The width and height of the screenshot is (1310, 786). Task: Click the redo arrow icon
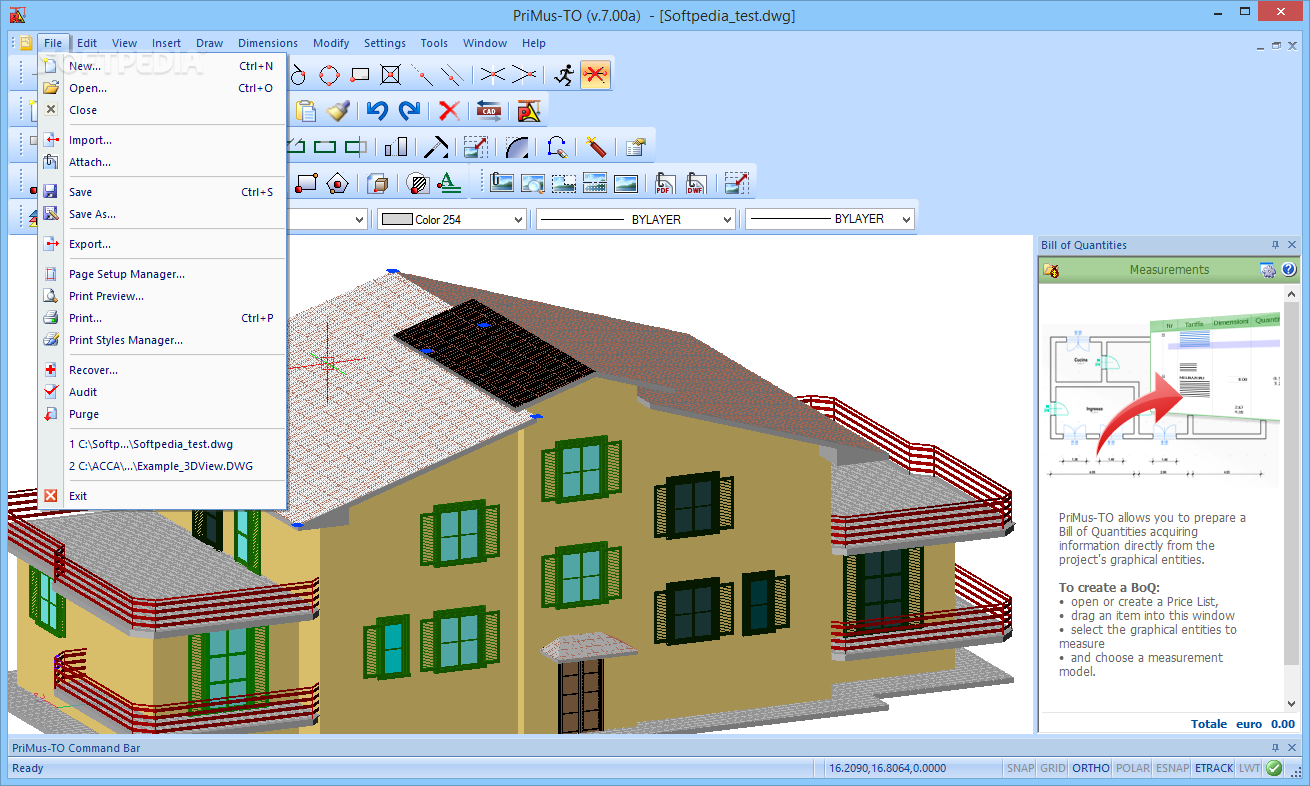point(409,111)
